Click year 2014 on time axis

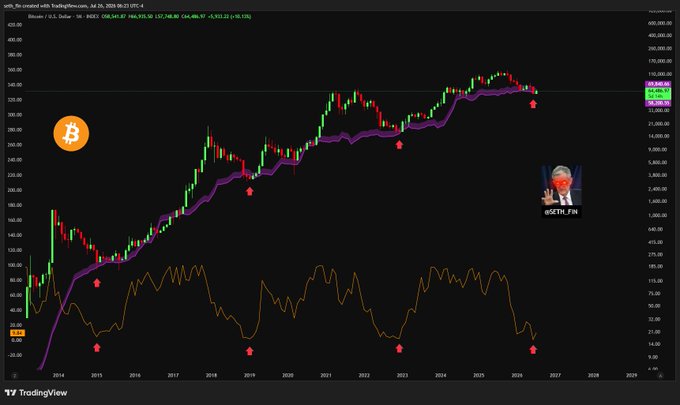59,376
